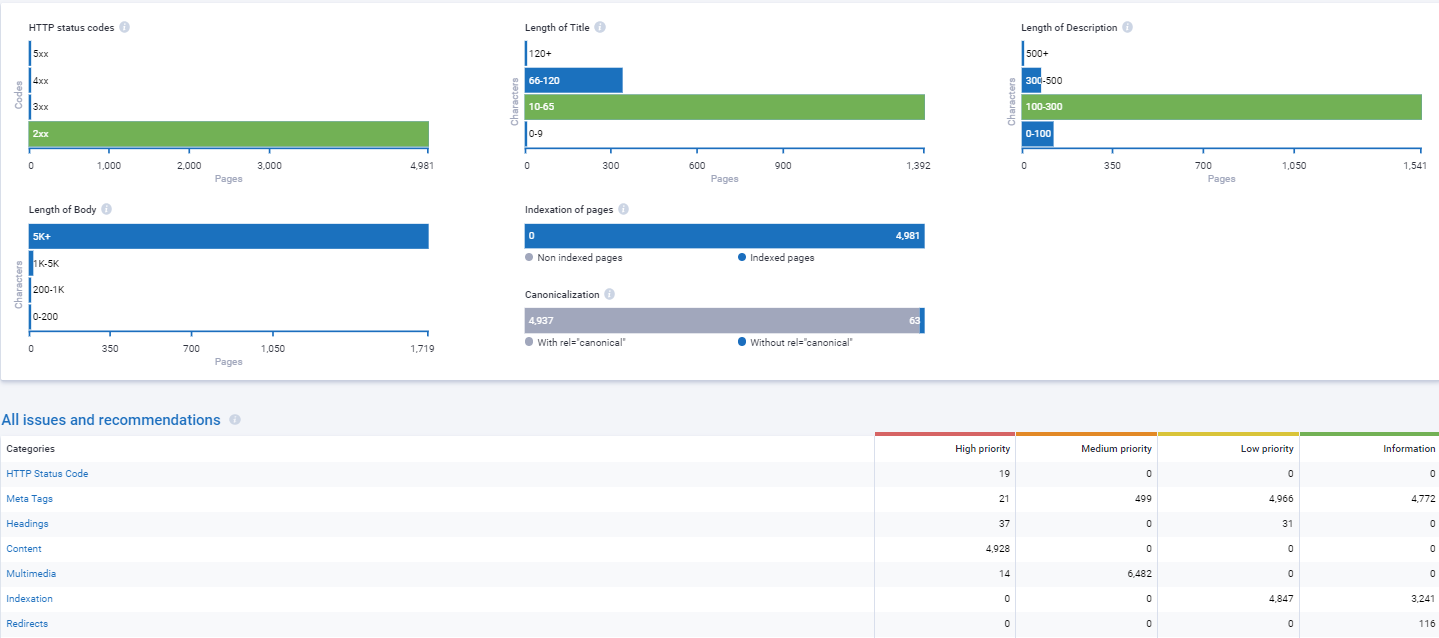Click the 37 Headings high priority value
1439x638 pixels.
[x=1004, y=524]
